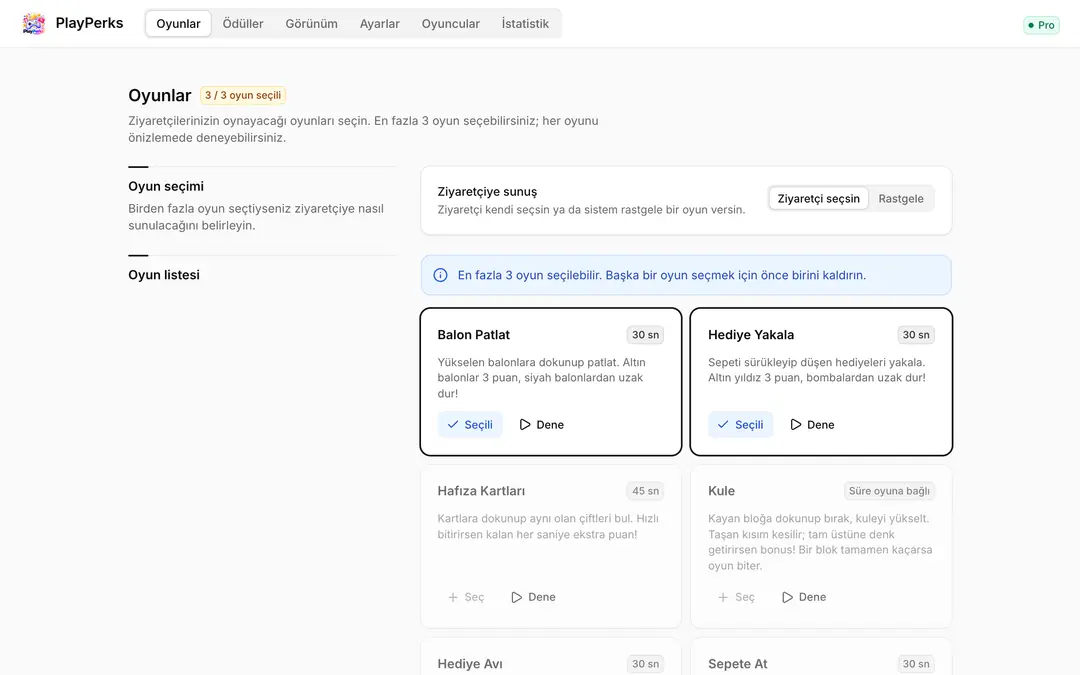Viewport: 1080px width, 675px height.
Task: Click Seç on the Kule card
Action: [x=736, y=597]
